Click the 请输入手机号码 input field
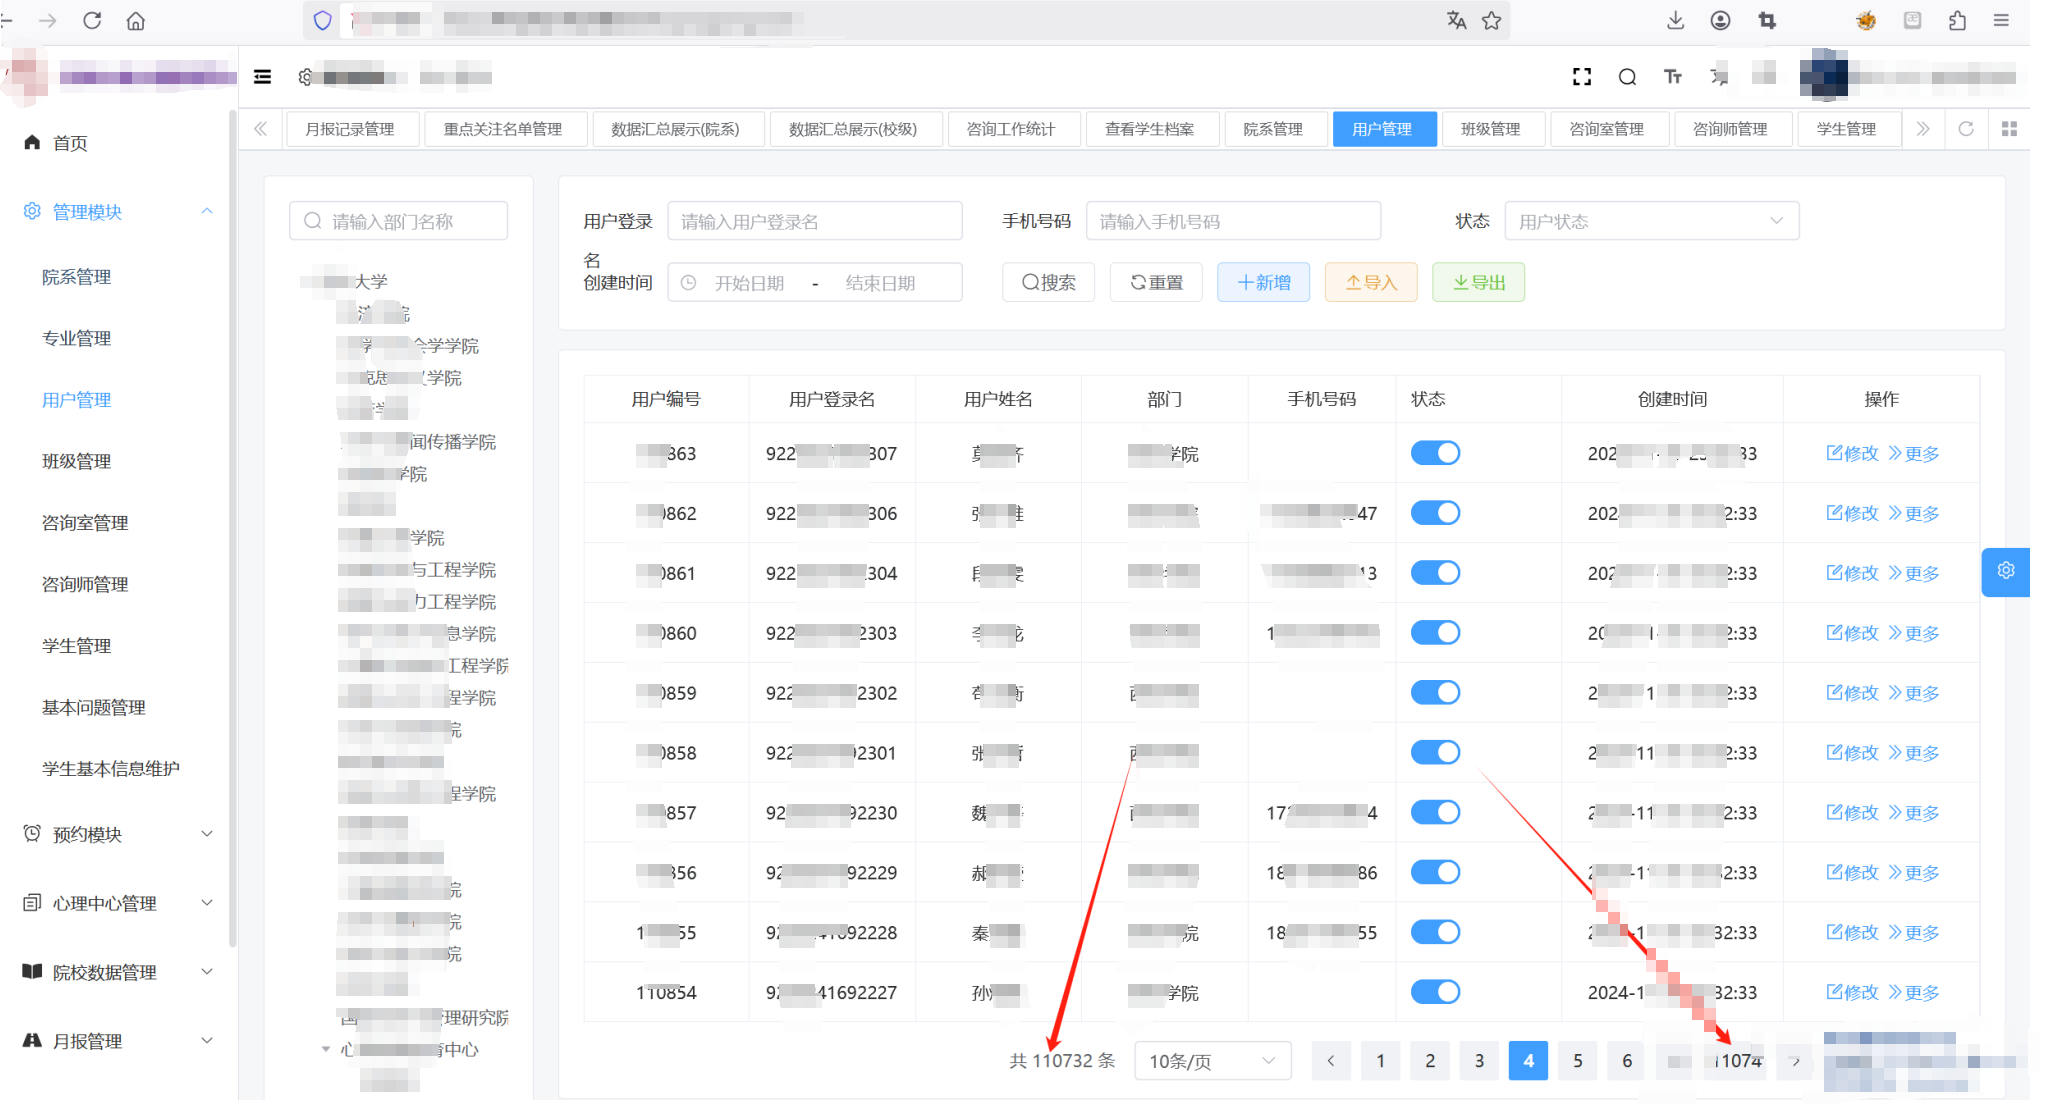 point(1232,221)
